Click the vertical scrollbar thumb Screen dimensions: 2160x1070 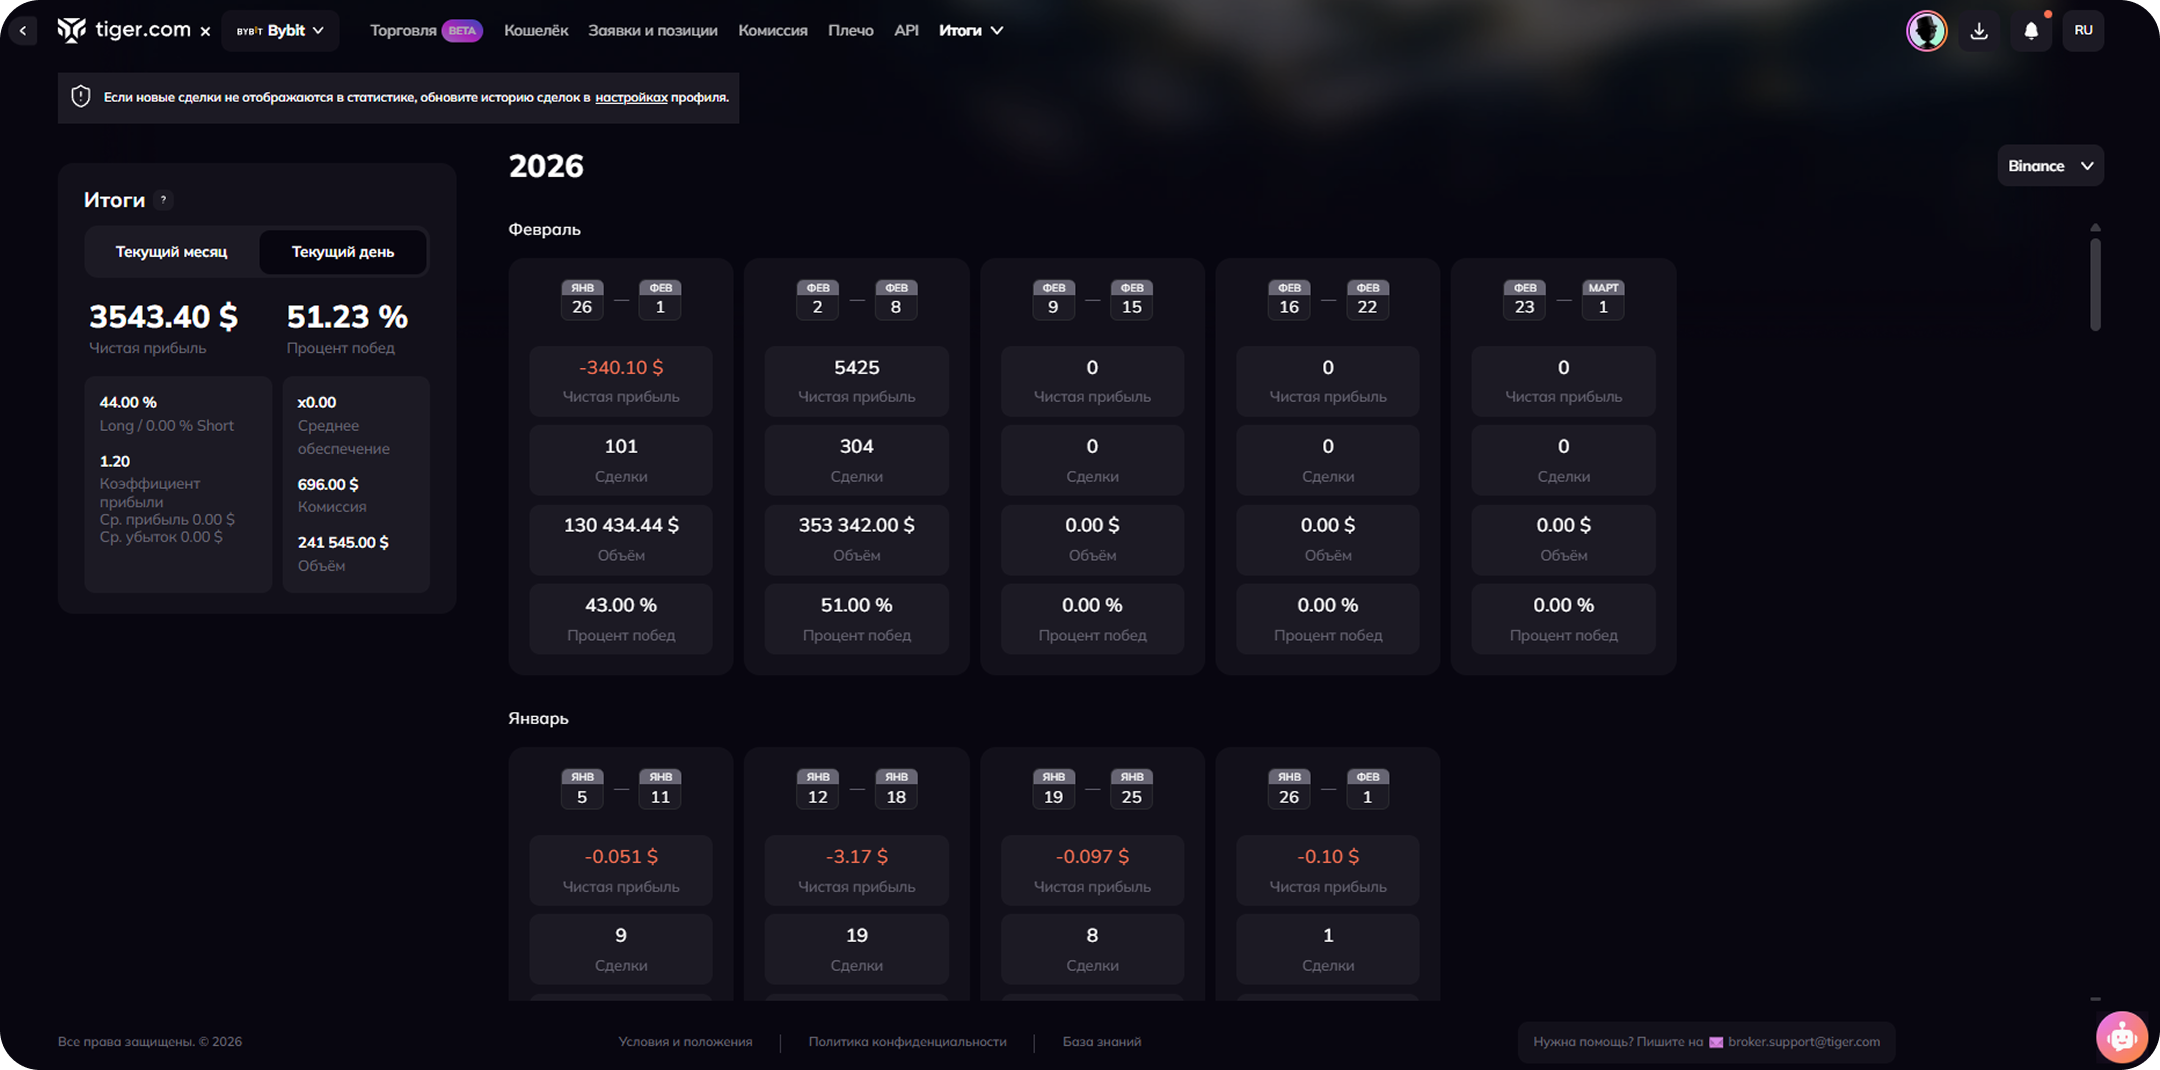2095,283
